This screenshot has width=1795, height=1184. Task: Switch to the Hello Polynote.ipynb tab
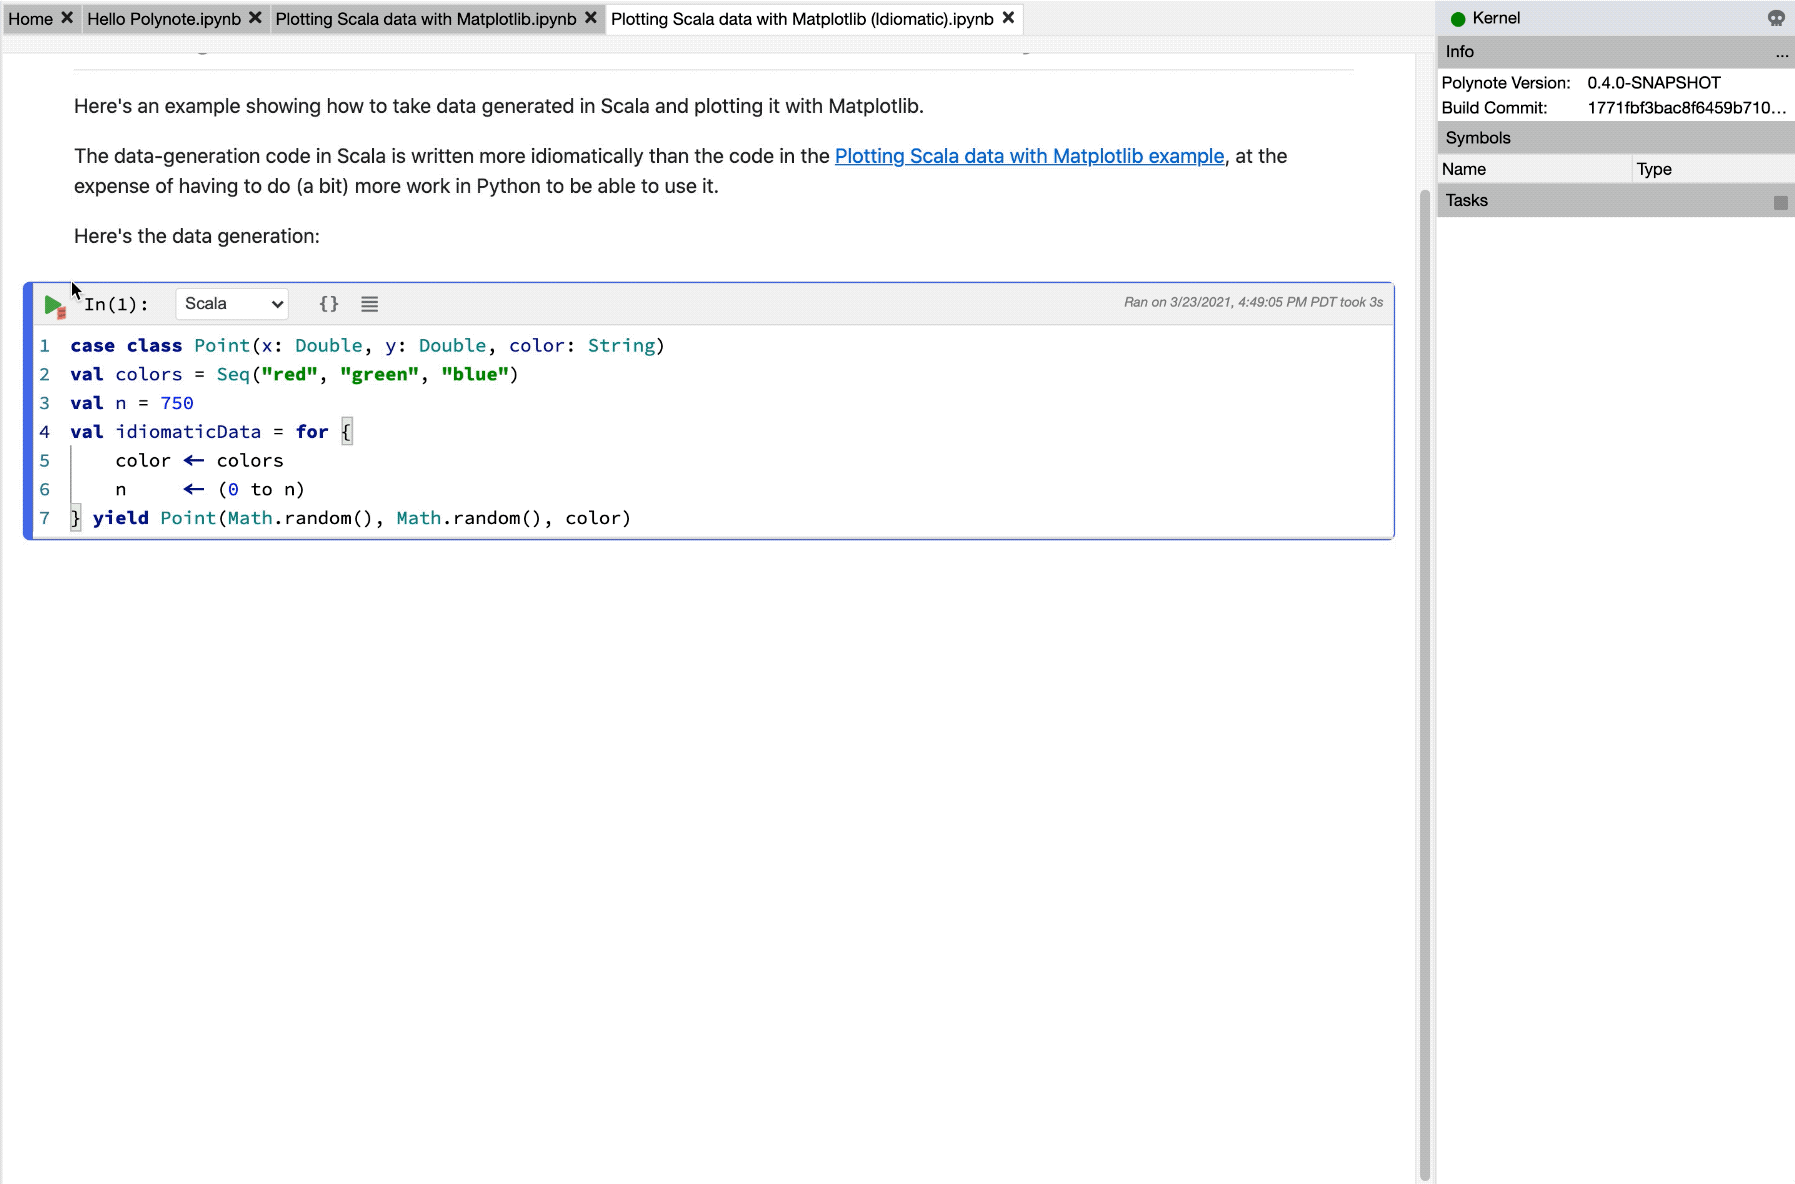point(165,17)
